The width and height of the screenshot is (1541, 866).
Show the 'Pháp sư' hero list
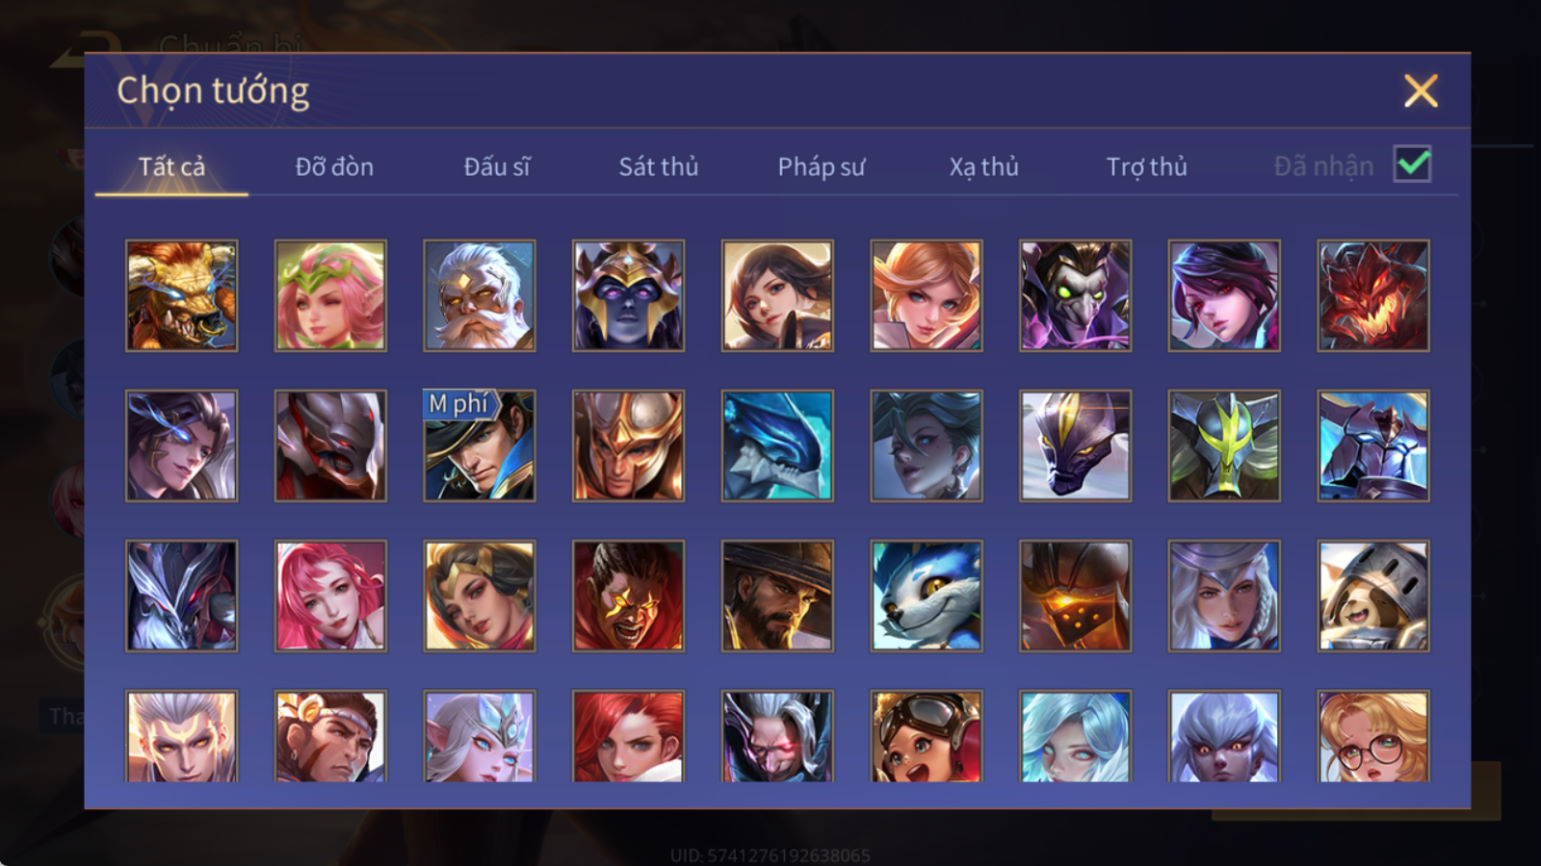click(821, 166)
